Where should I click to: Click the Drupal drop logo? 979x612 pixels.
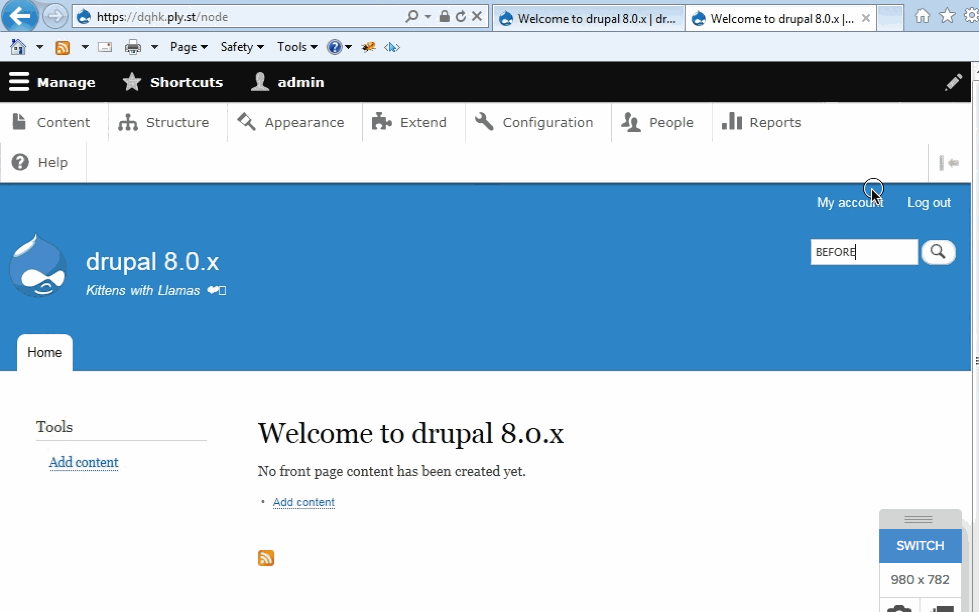[x=37, y=266]
